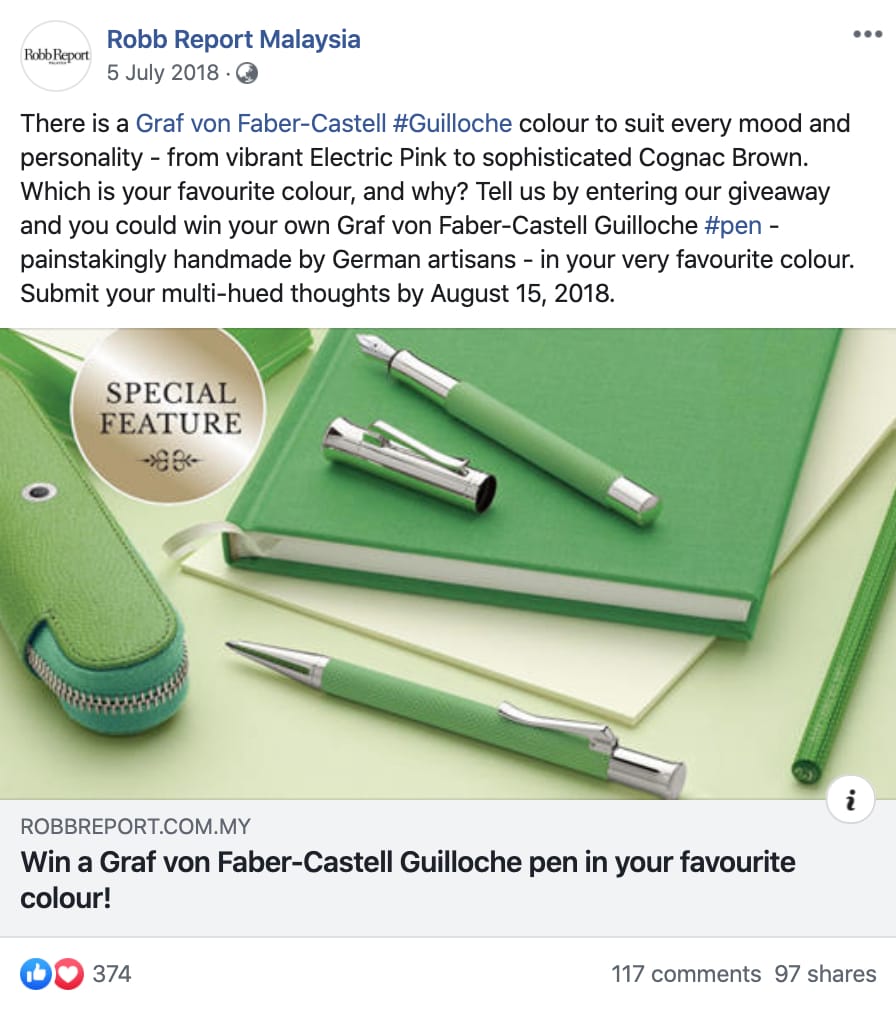Open the 5 July 2018 timestamp
This screenshot has width=896, height=1010.
pyautogui.click(x=163, y=73)
